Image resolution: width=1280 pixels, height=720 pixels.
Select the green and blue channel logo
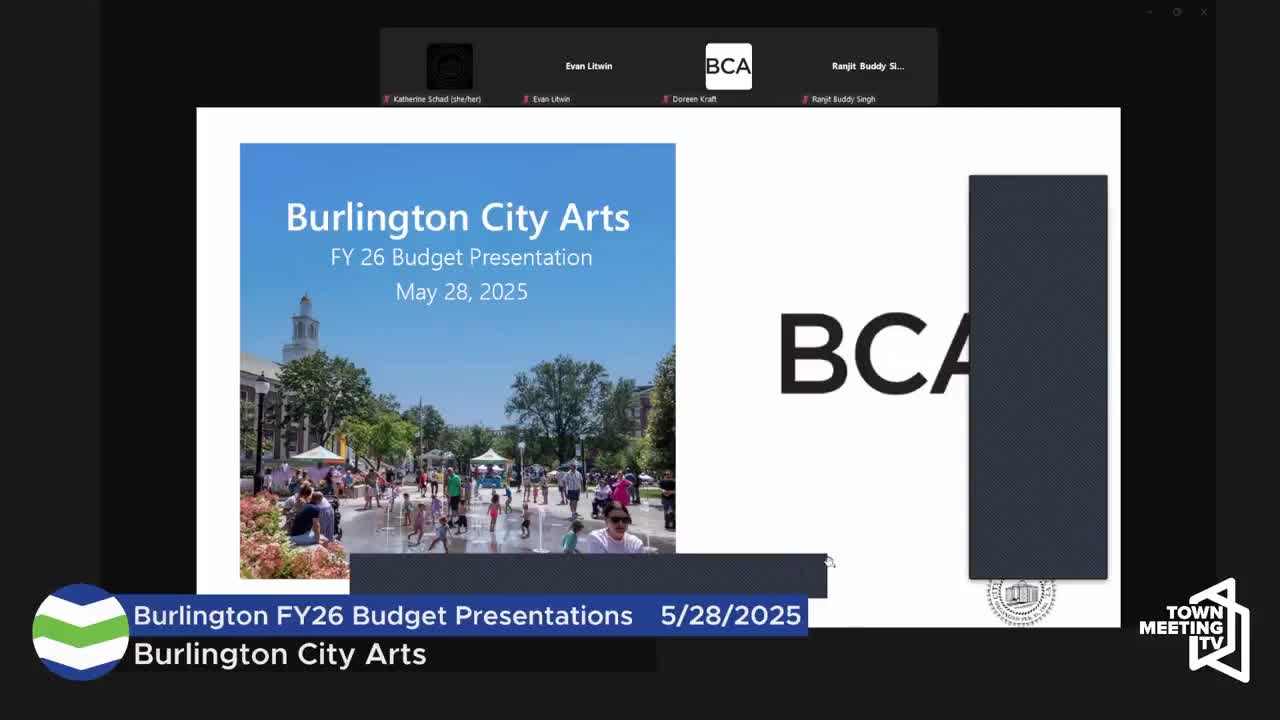(80, 633)
